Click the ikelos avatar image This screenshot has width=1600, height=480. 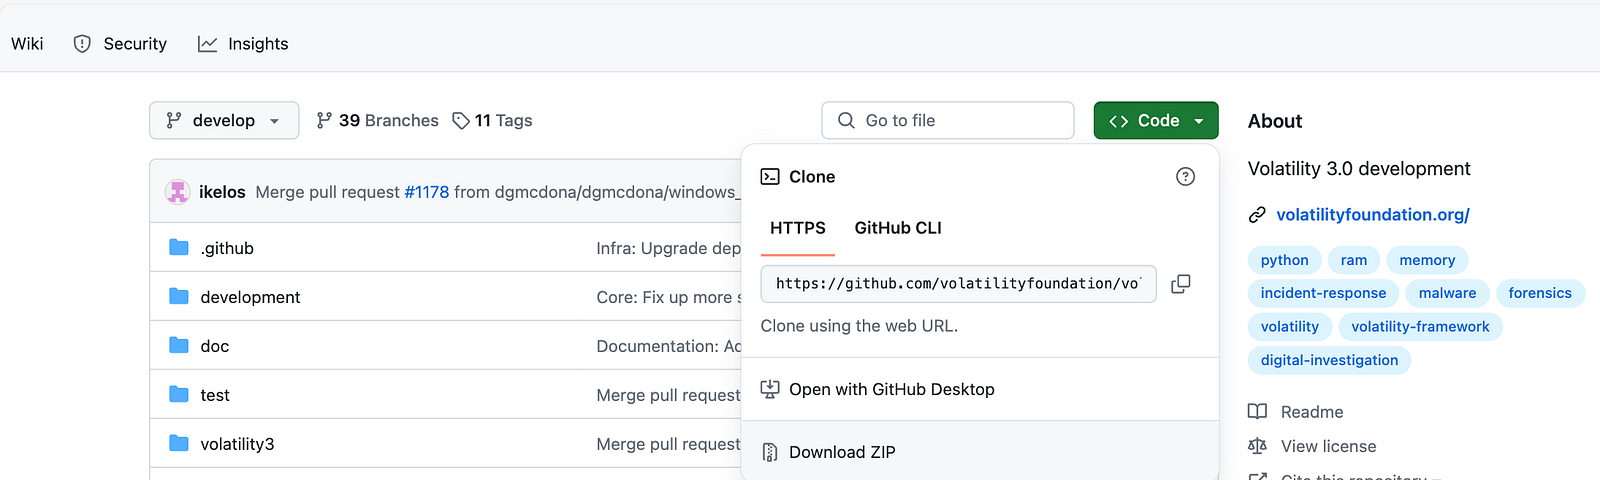click(178, 191)
